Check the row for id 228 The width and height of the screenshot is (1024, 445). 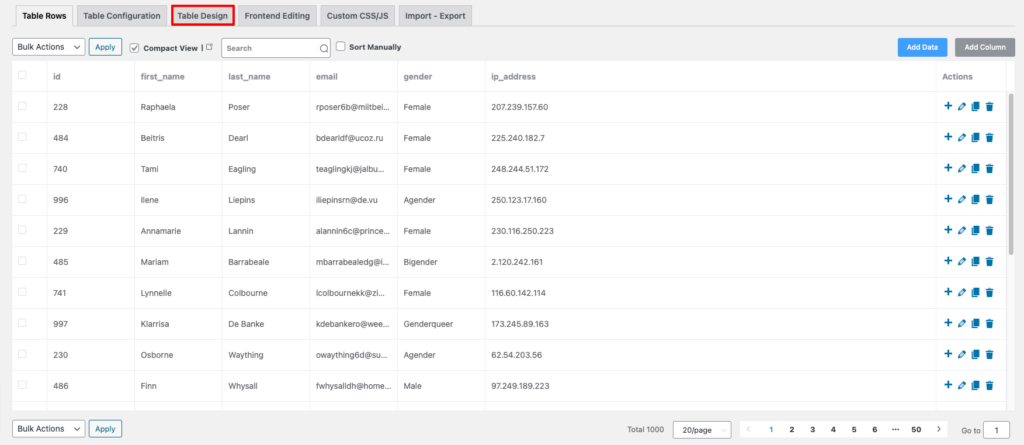click(22, 106)
